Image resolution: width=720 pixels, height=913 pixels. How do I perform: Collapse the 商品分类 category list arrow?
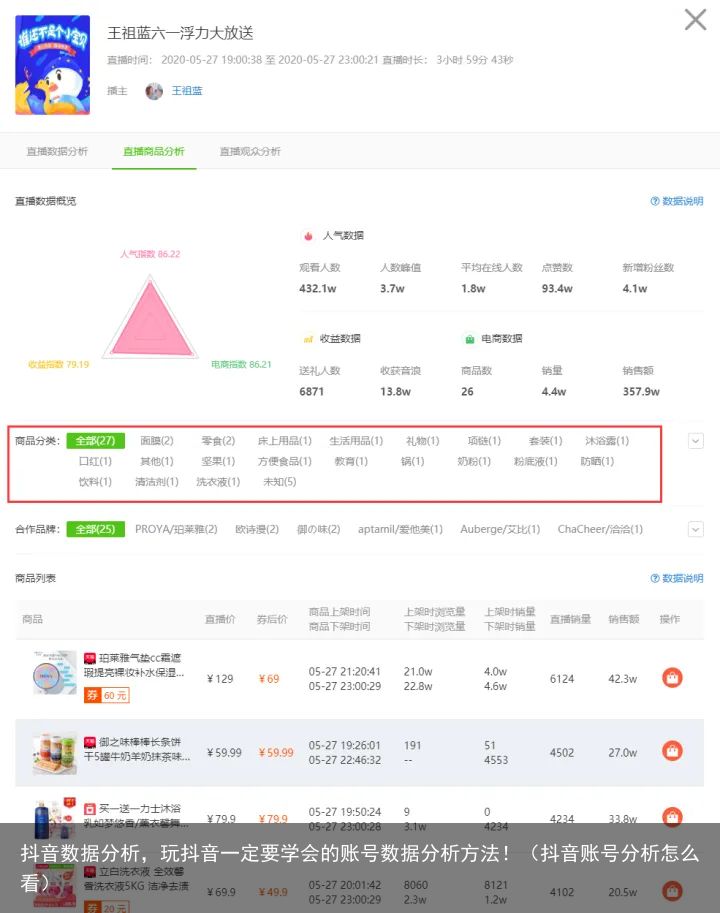696,441
